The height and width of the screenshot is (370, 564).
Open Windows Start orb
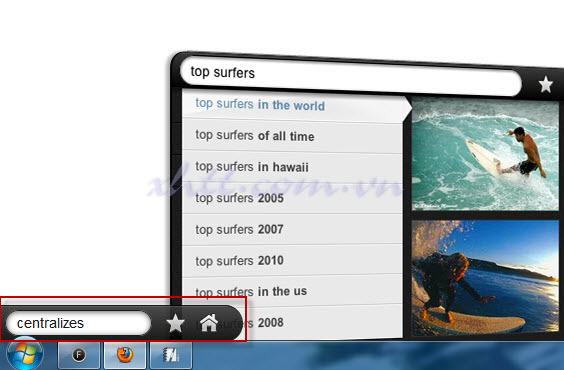pyautogui.click(x=24, y=354)
